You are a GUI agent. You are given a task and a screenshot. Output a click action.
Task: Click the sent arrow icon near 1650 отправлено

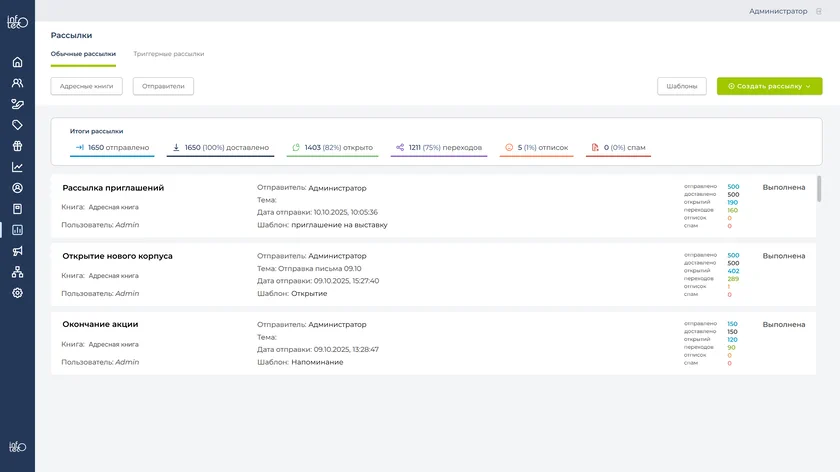coord(80,147)
